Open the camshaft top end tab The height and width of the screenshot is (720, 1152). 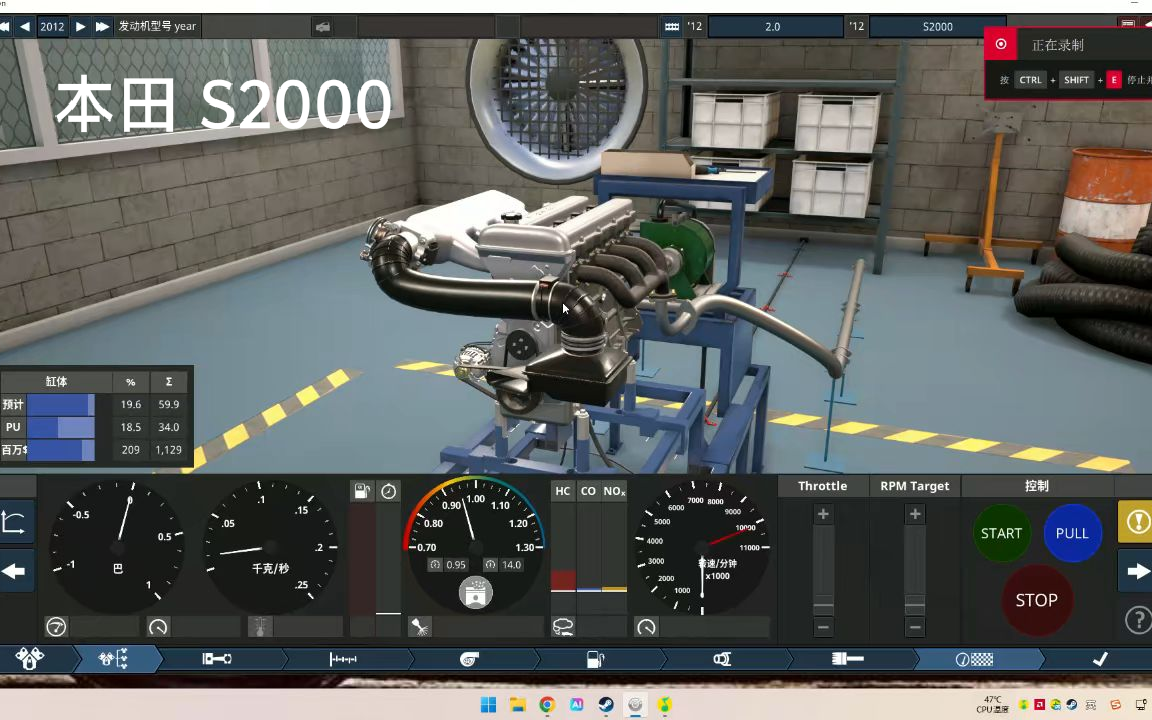pos(343,659)
